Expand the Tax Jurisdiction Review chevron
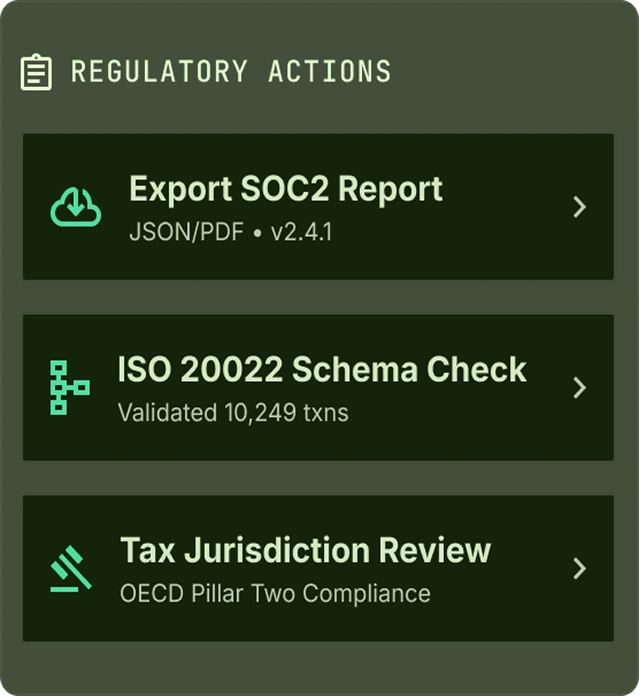Viewport: 640px width, 696px height. pyautogui.click(x=579, y=569)
